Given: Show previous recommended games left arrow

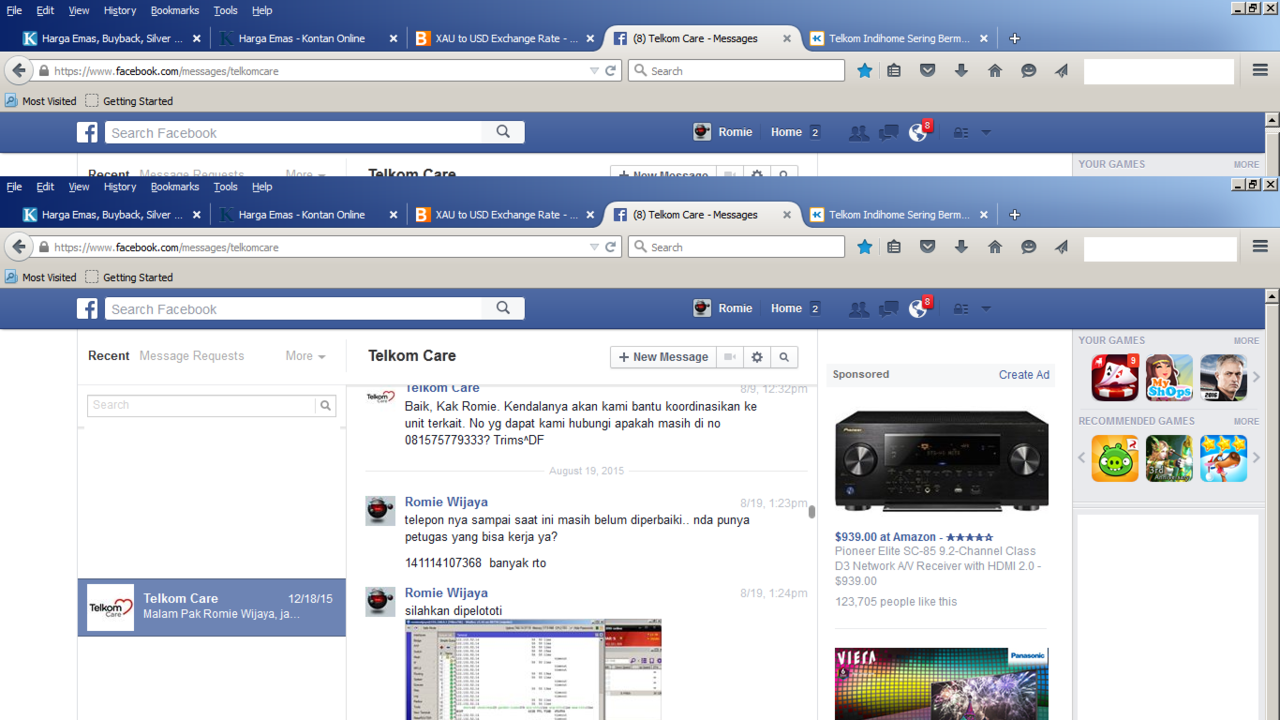Looking at the screenshot, I should [1081, 458].
